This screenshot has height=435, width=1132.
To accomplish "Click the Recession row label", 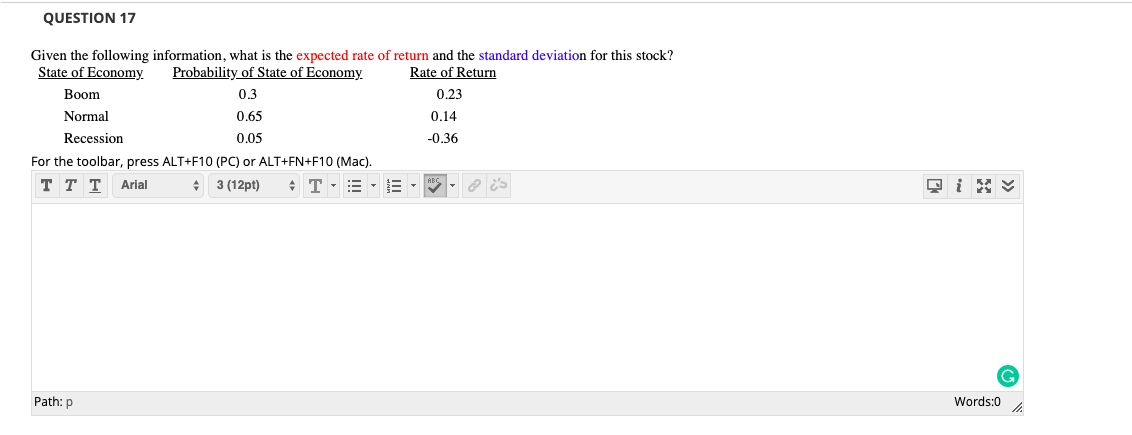I will [93, 138].
